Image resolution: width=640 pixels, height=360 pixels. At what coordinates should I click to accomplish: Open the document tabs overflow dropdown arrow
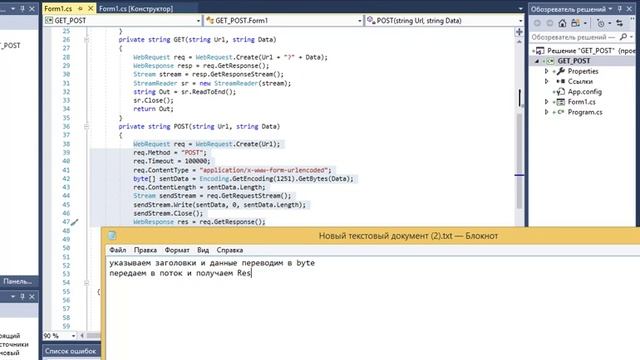(520, 9)
